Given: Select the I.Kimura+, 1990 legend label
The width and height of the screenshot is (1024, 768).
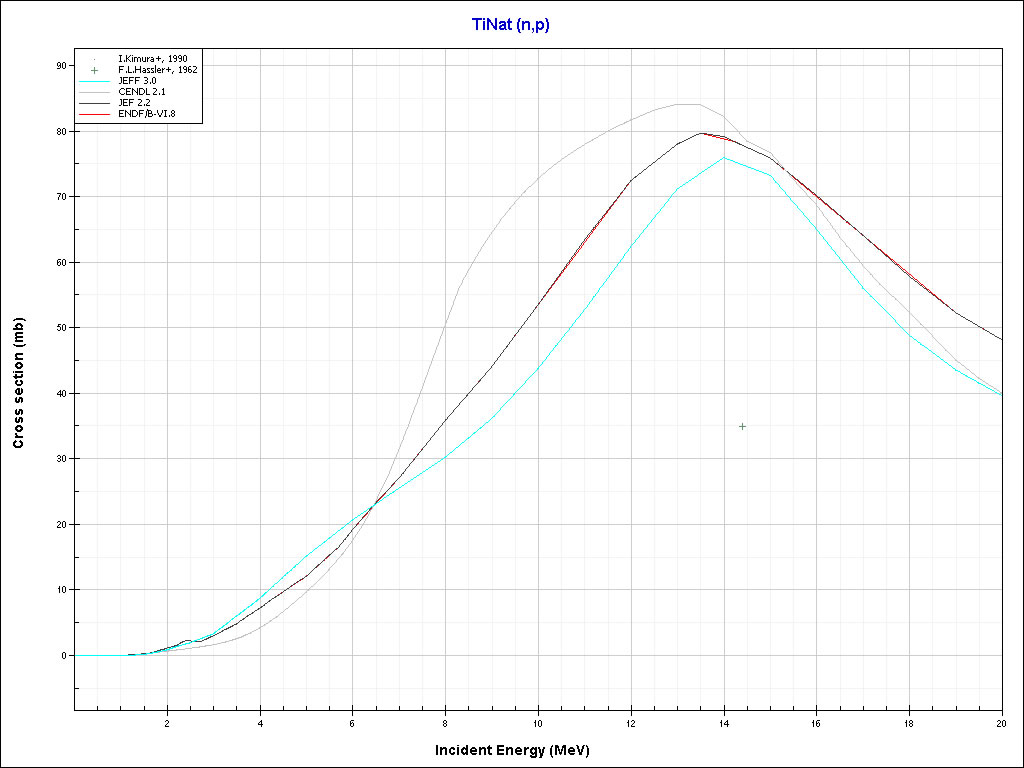Looking at the screenshot, I should [153, 59].
